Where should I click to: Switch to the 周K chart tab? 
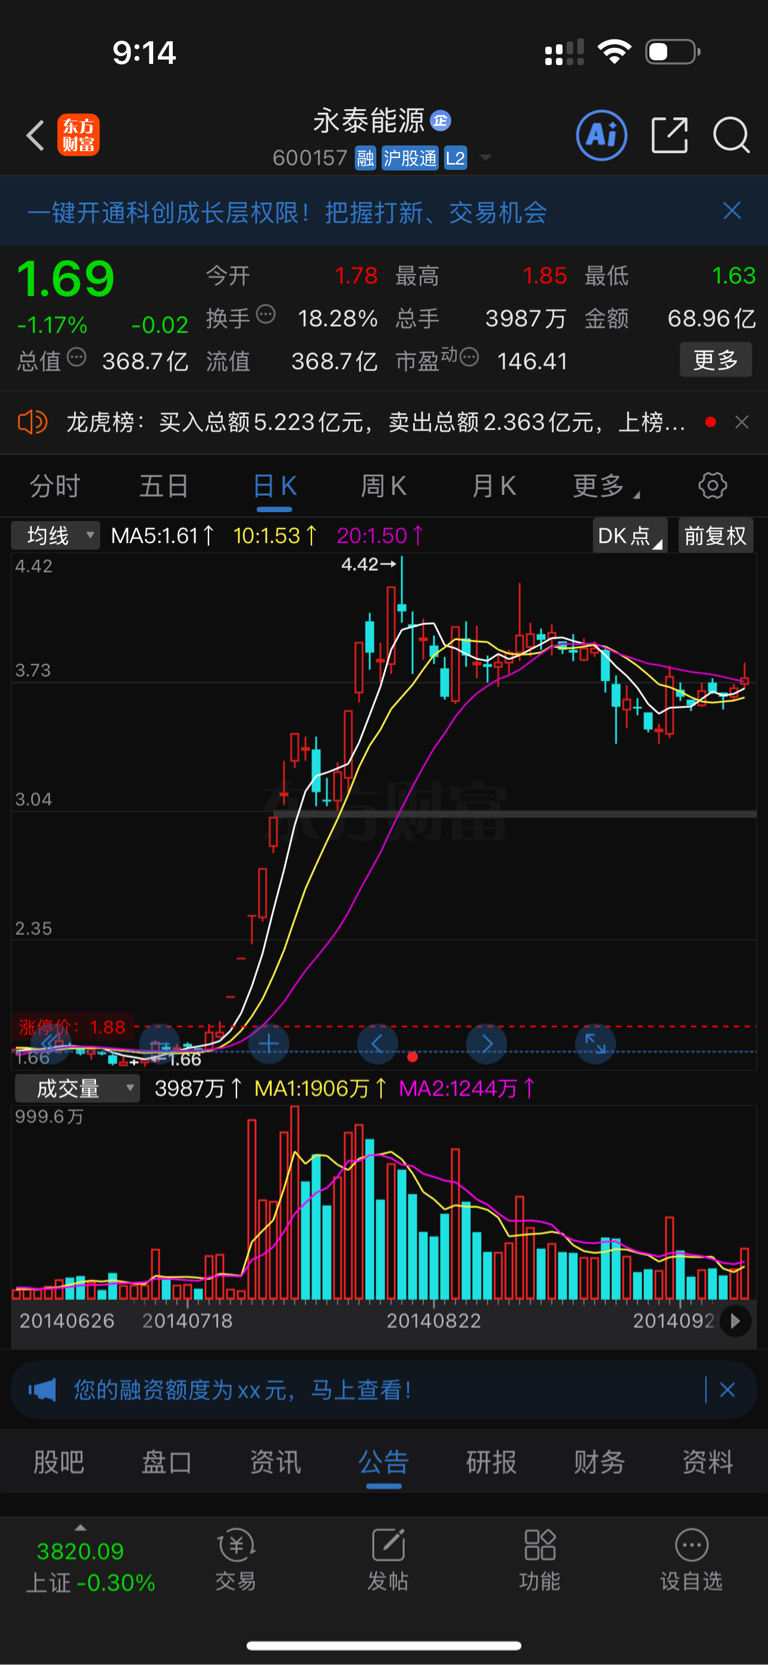(384, 486)
